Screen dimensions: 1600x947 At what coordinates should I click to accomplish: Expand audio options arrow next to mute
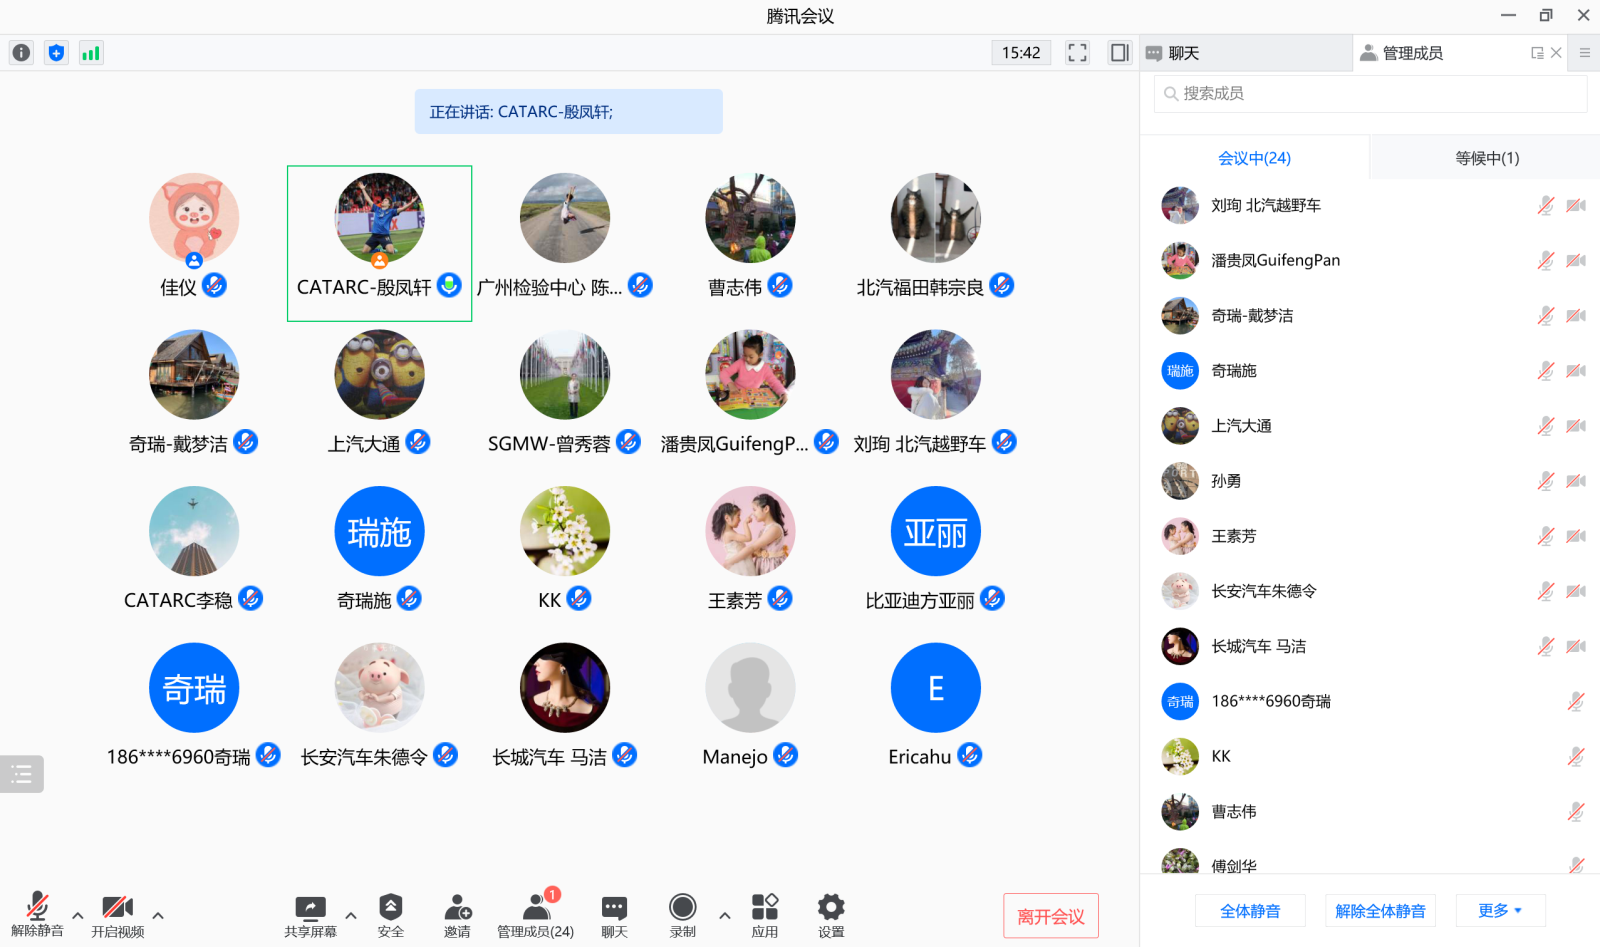click(78, 915)
